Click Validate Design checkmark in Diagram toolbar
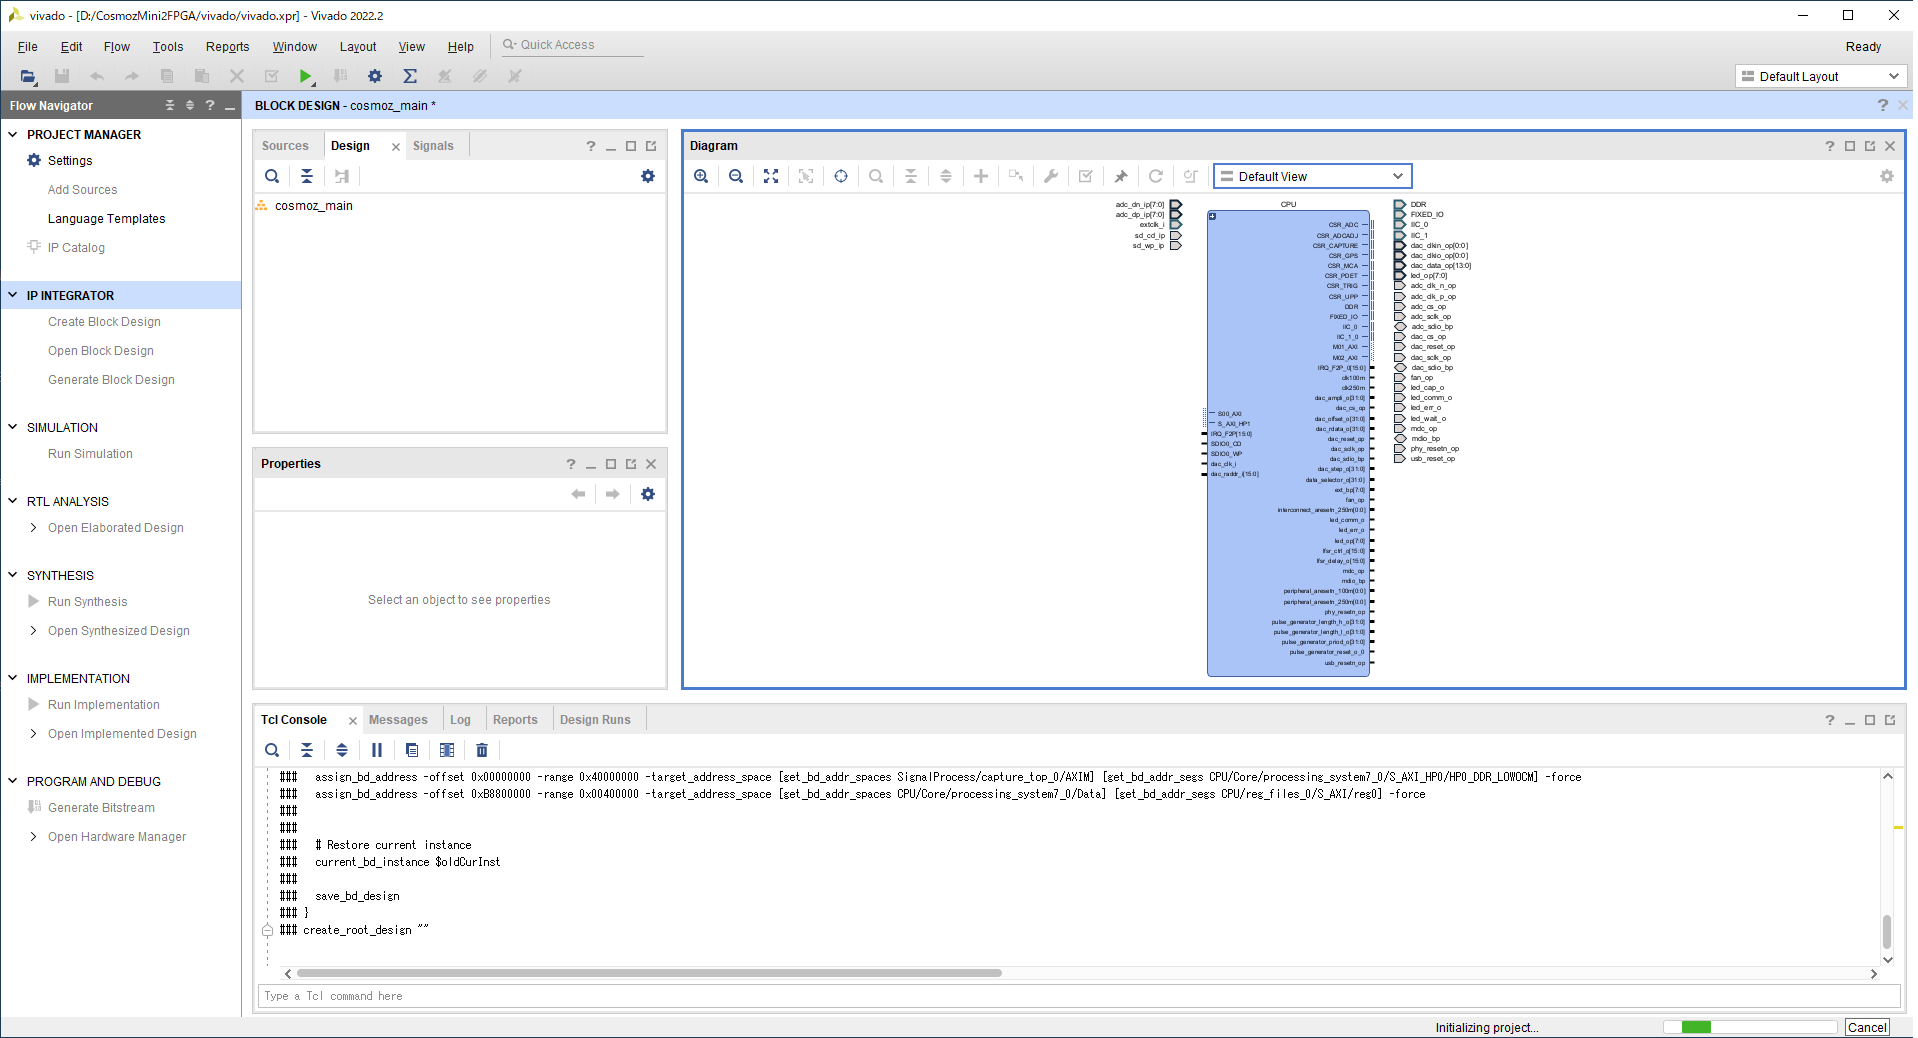 pos(1085,176)
